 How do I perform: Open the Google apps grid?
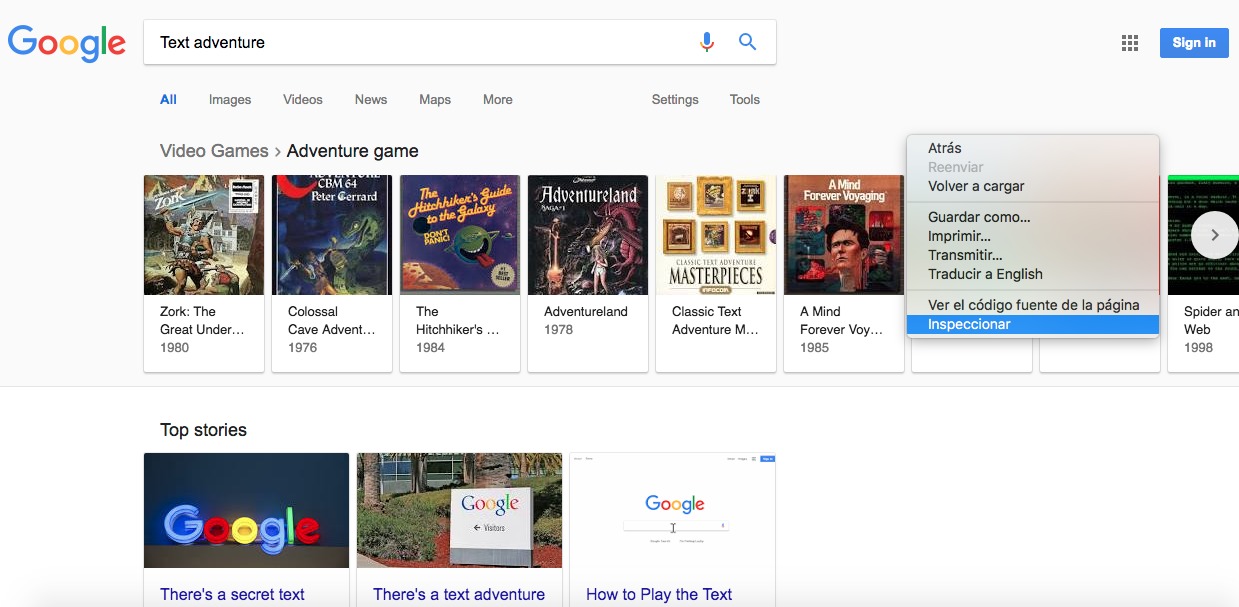point(1130,43)
